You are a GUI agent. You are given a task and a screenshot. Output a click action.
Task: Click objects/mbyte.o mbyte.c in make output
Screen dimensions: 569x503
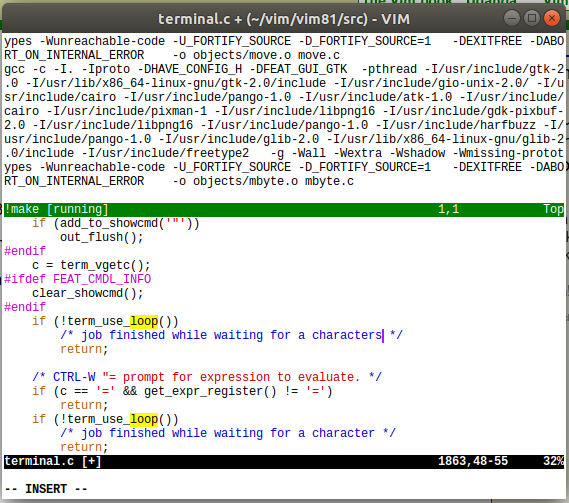point(273,181)
